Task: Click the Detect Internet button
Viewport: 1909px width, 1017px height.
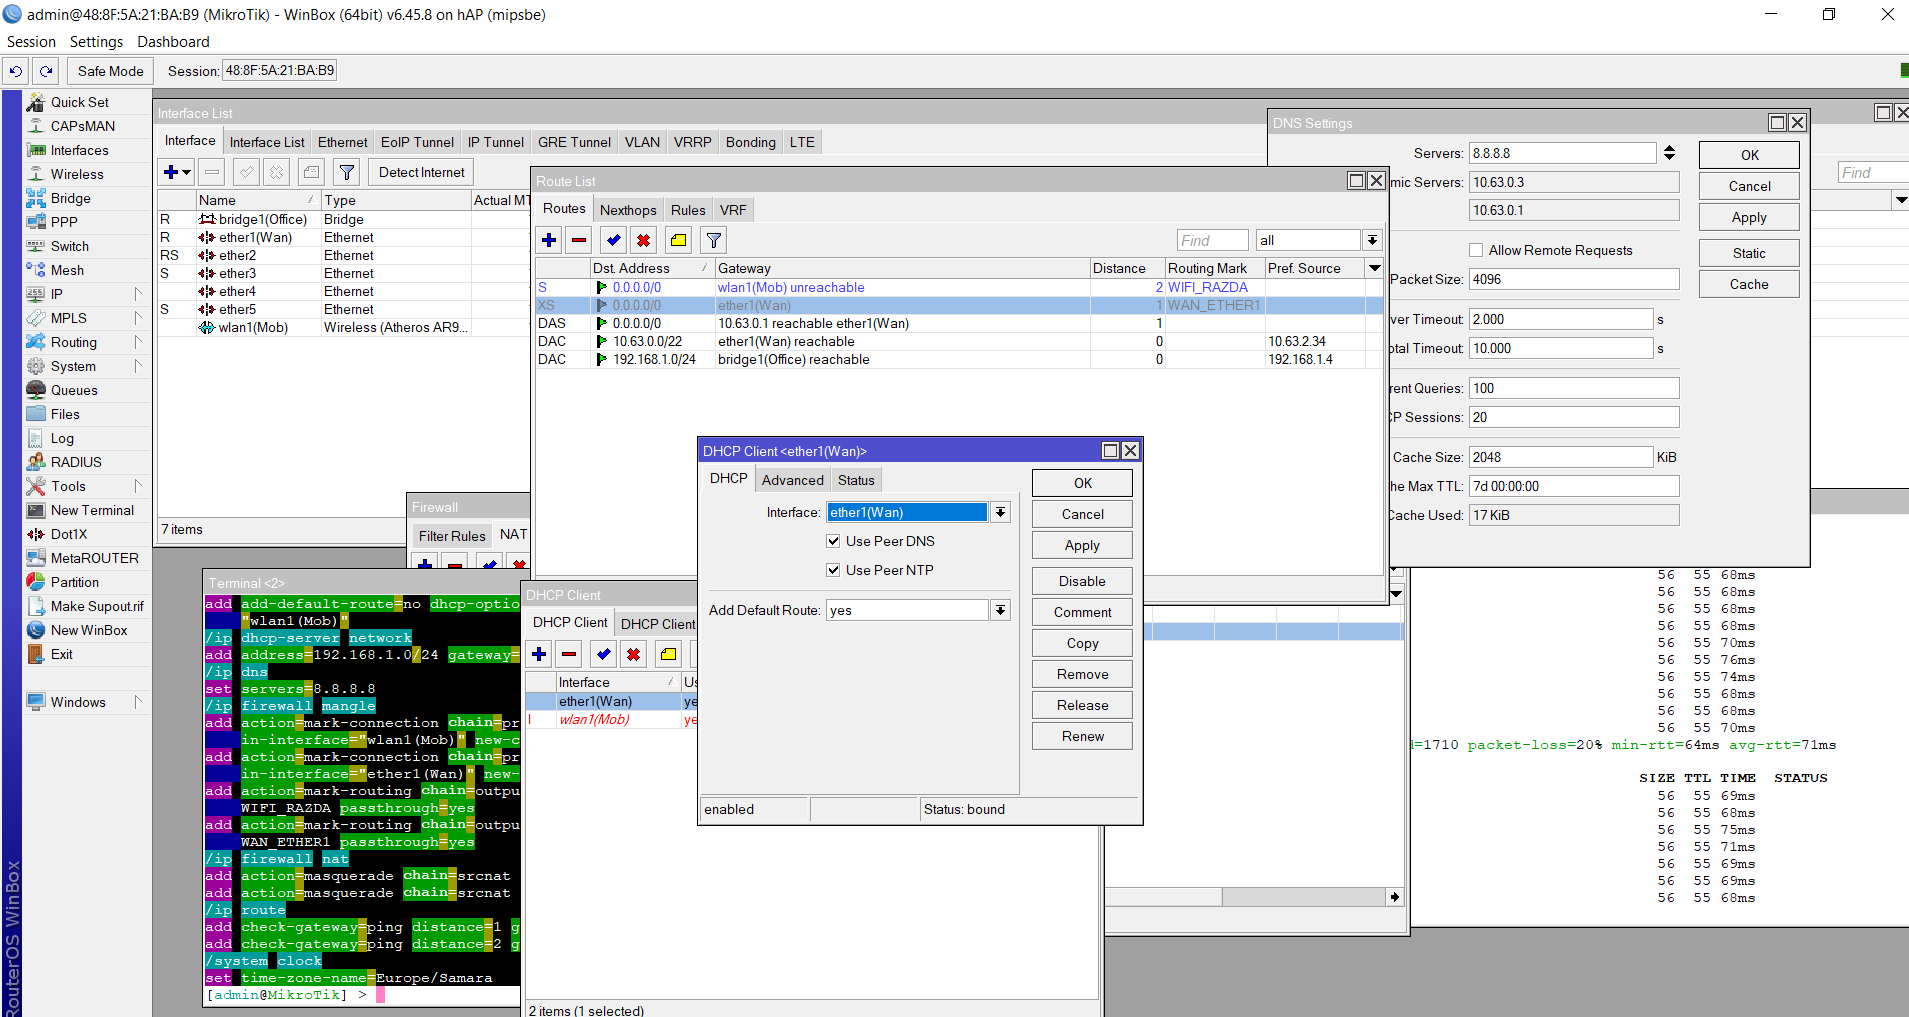Action: click(x=421, y=172)
